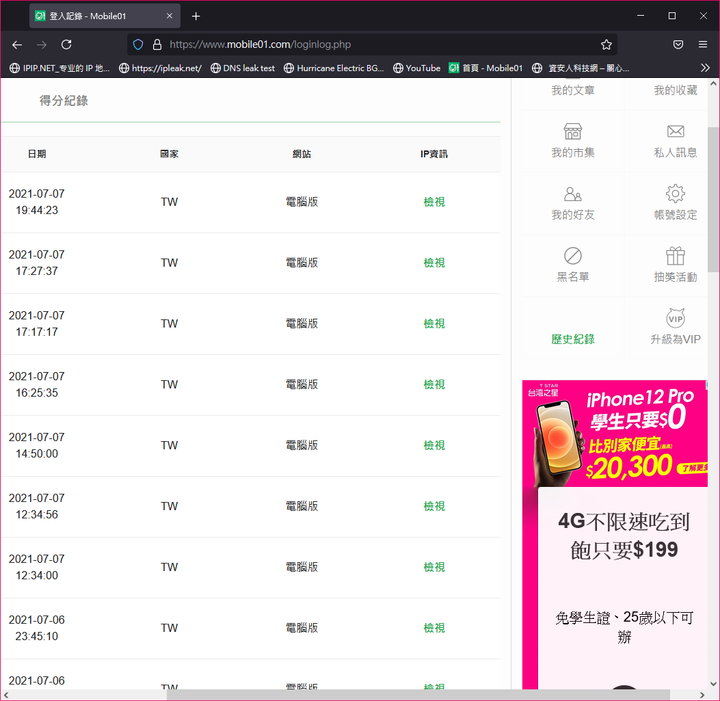Open a new browser tab
Screen dimensions: 720x701
(196, 16)
